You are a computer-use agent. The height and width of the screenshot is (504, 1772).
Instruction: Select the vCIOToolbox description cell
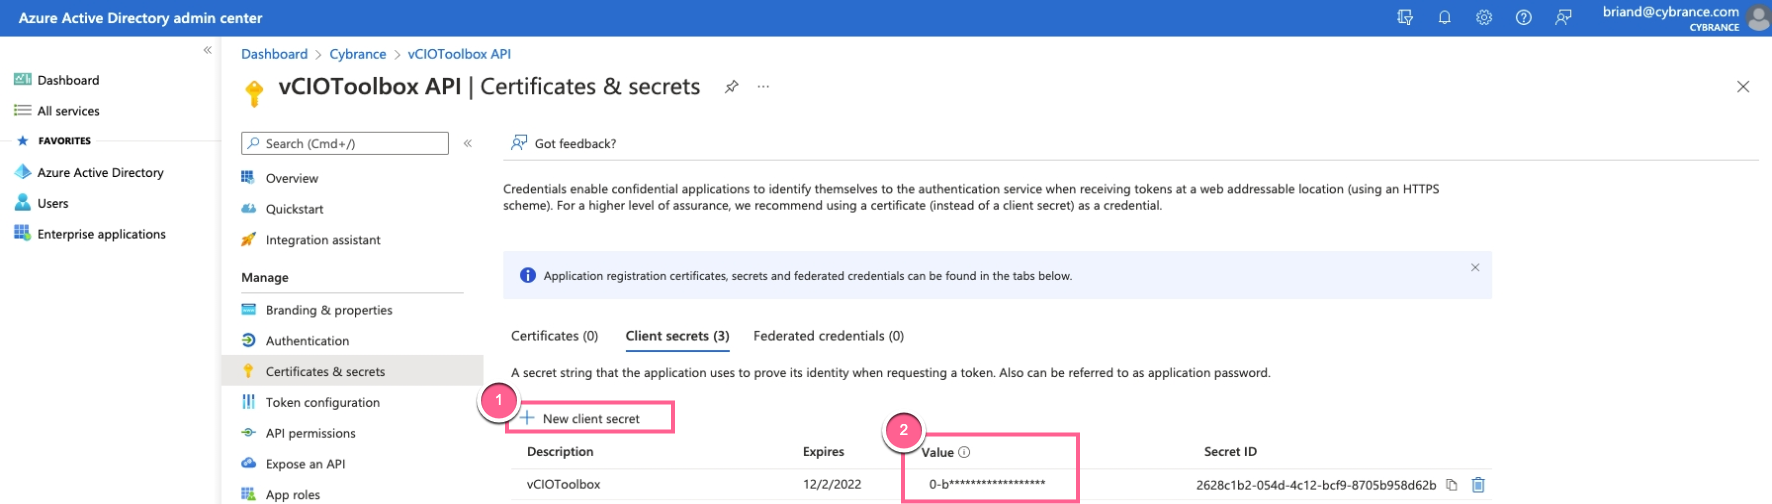pyautogui.click(x=564, y=485)
